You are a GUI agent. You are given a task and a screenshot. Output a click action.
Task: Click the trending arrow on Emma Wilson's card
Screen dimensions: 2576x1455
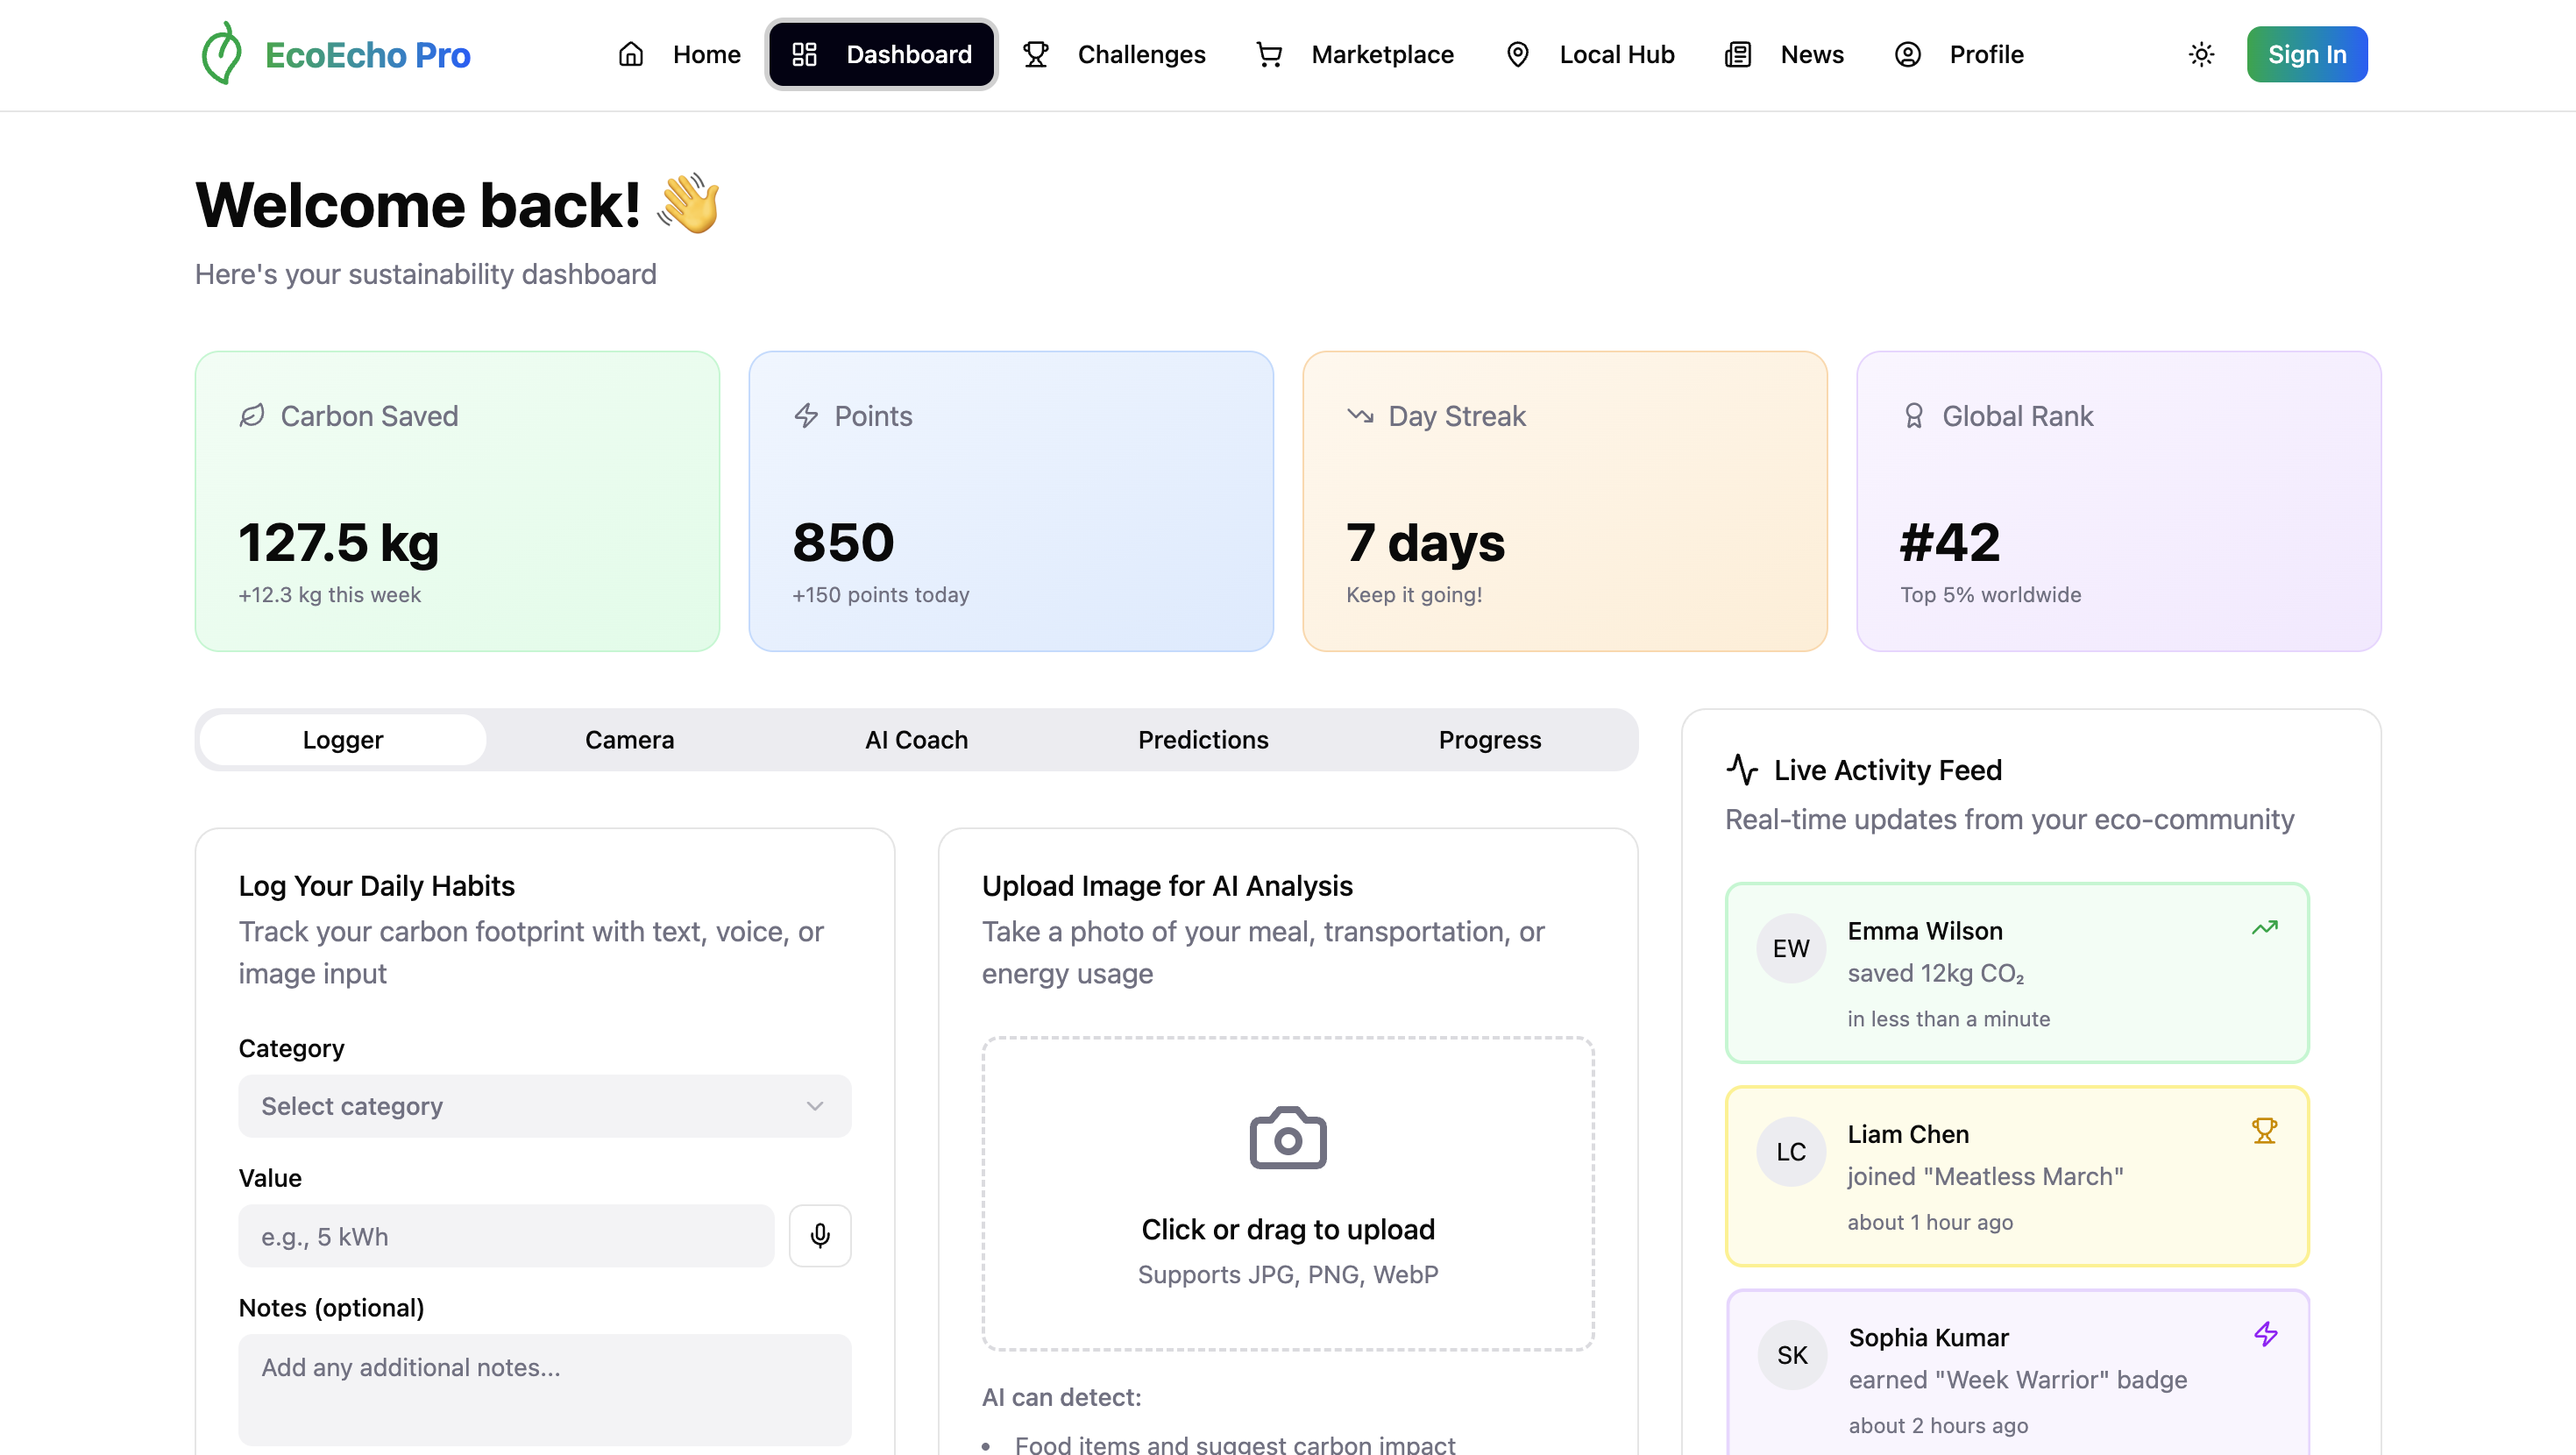[2264, 928]
